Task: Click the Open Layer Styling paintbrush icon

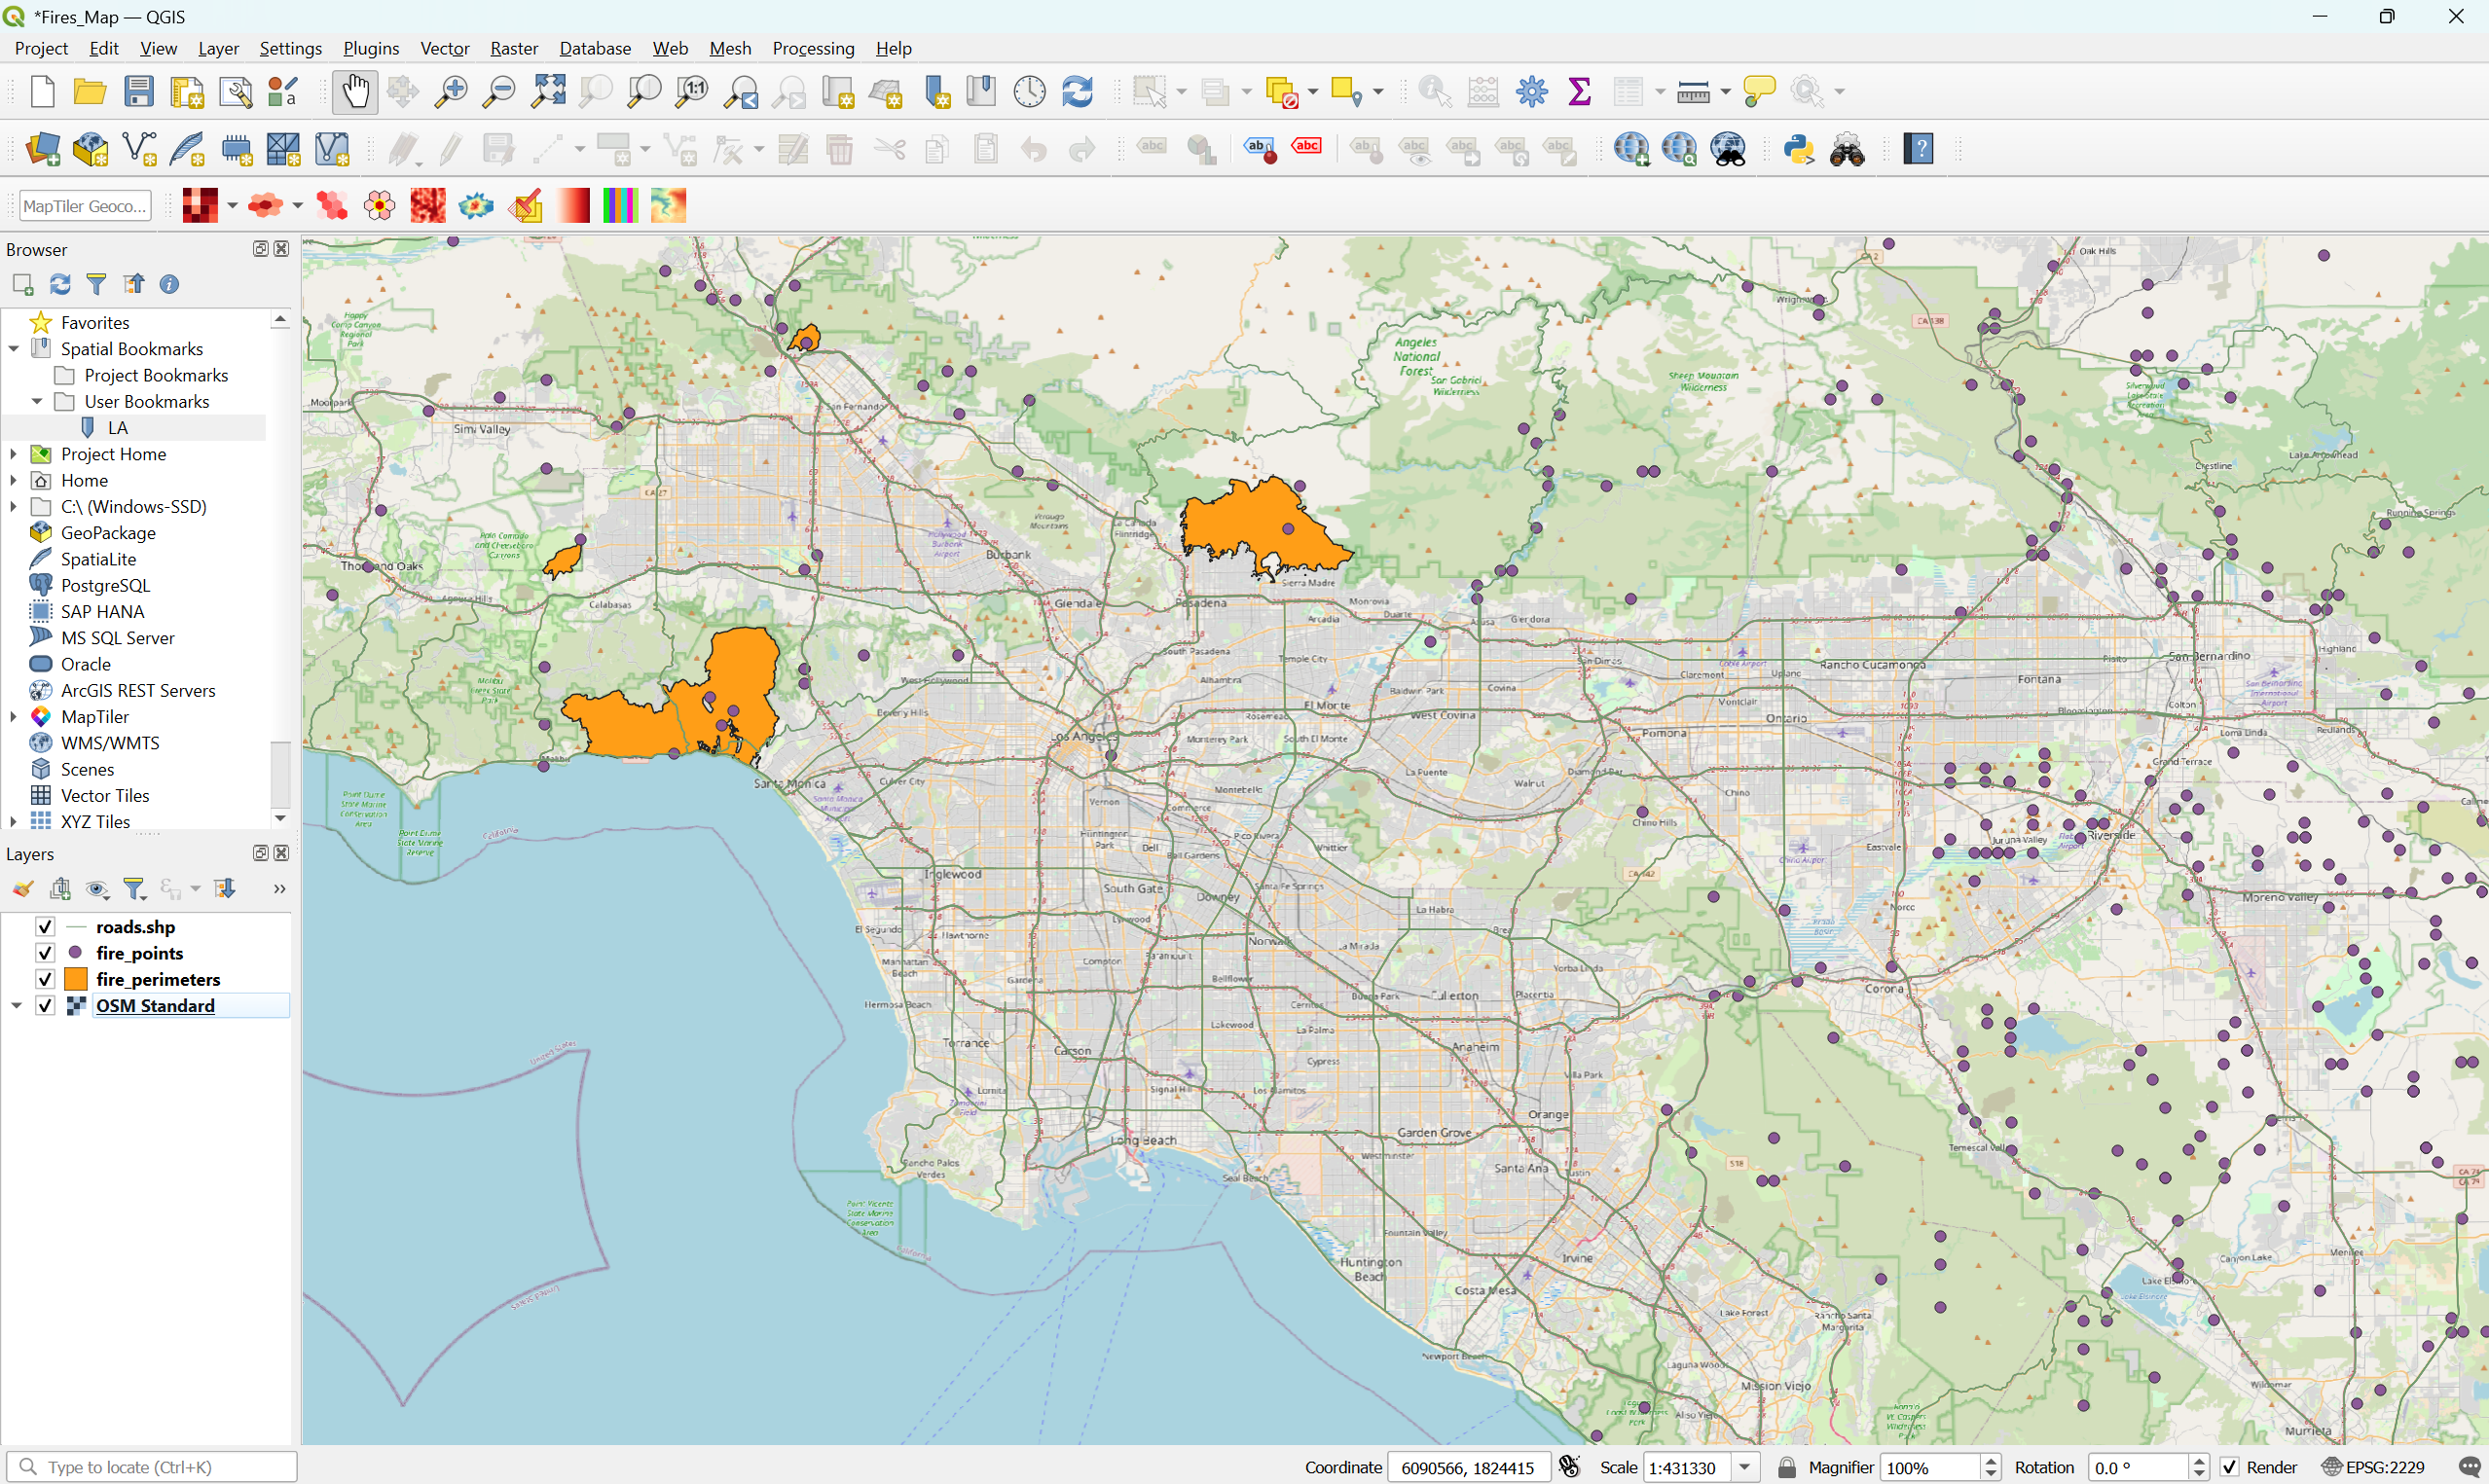Action: click(x=23, y=889)
